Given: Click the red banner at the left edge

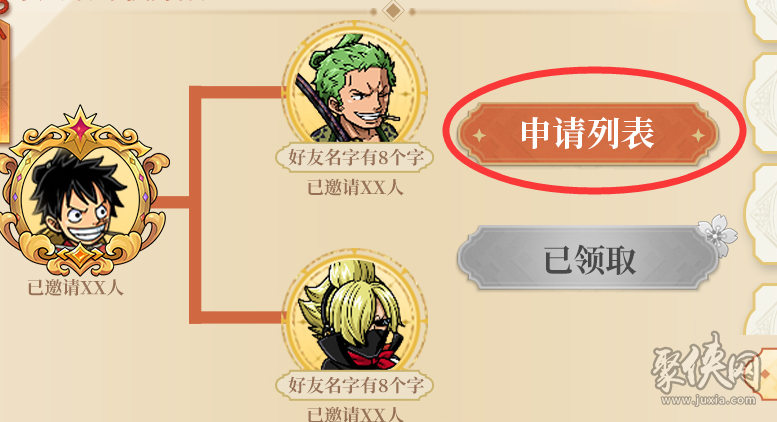Looking at the screenshot, I should click(x=4, y=72).
